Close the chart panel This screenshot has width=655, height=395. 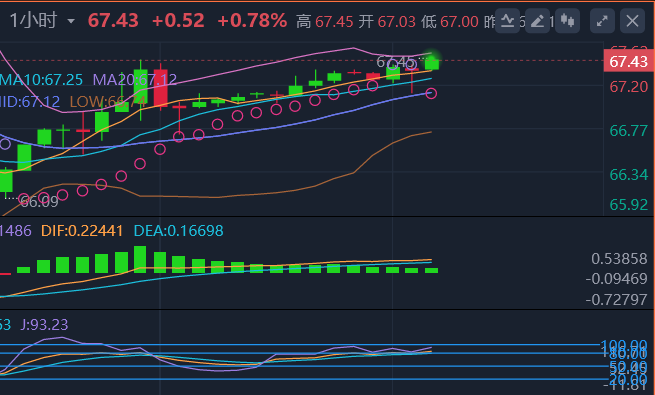point(632,20)
